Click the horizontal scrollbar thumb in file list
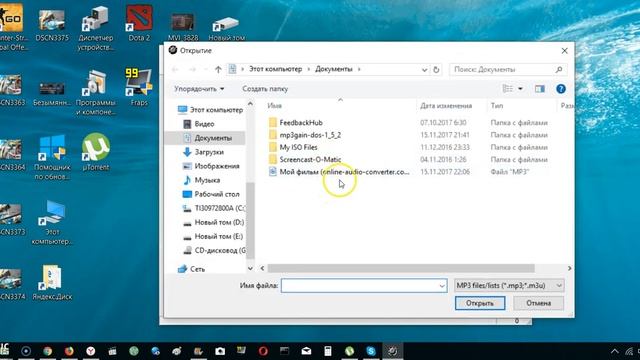The width and height of the screenshot is (640, 360). [x=401, y=269]
